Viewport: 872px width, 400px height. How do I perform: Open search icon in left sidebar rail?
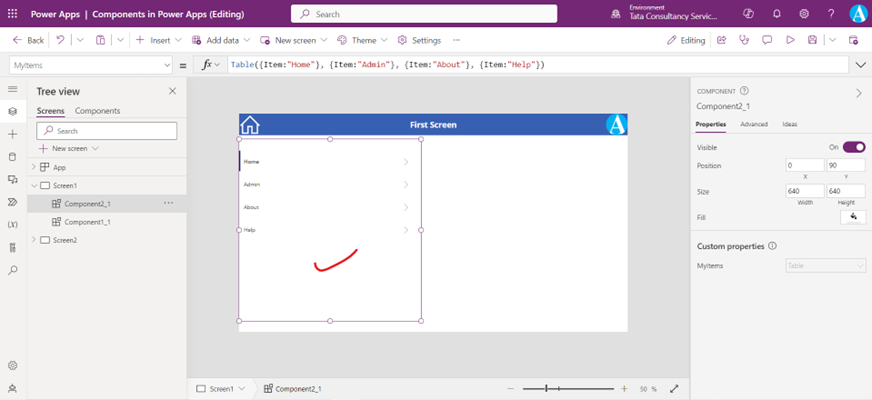coord(12,270)
